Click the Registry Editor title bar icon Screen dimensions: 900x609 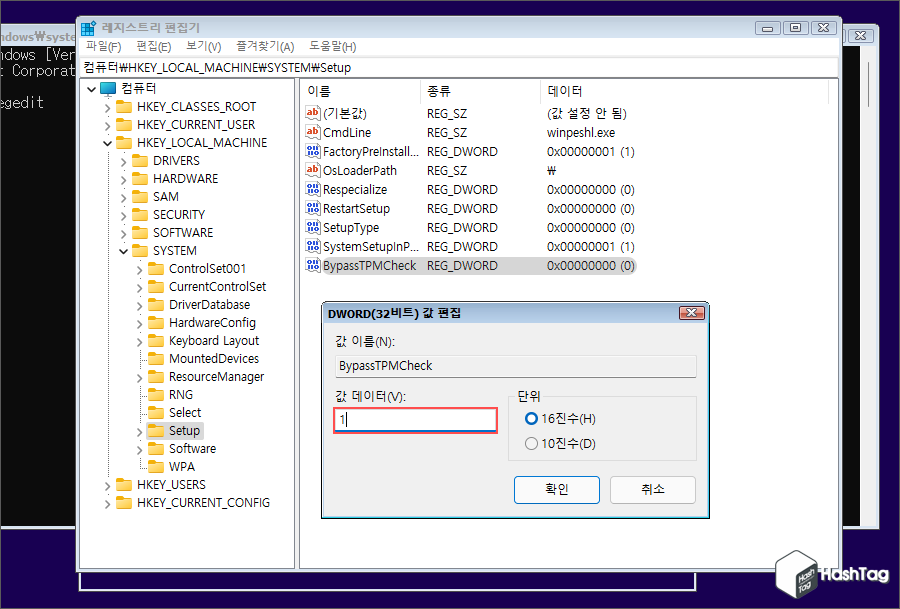[x=90, y=27]
